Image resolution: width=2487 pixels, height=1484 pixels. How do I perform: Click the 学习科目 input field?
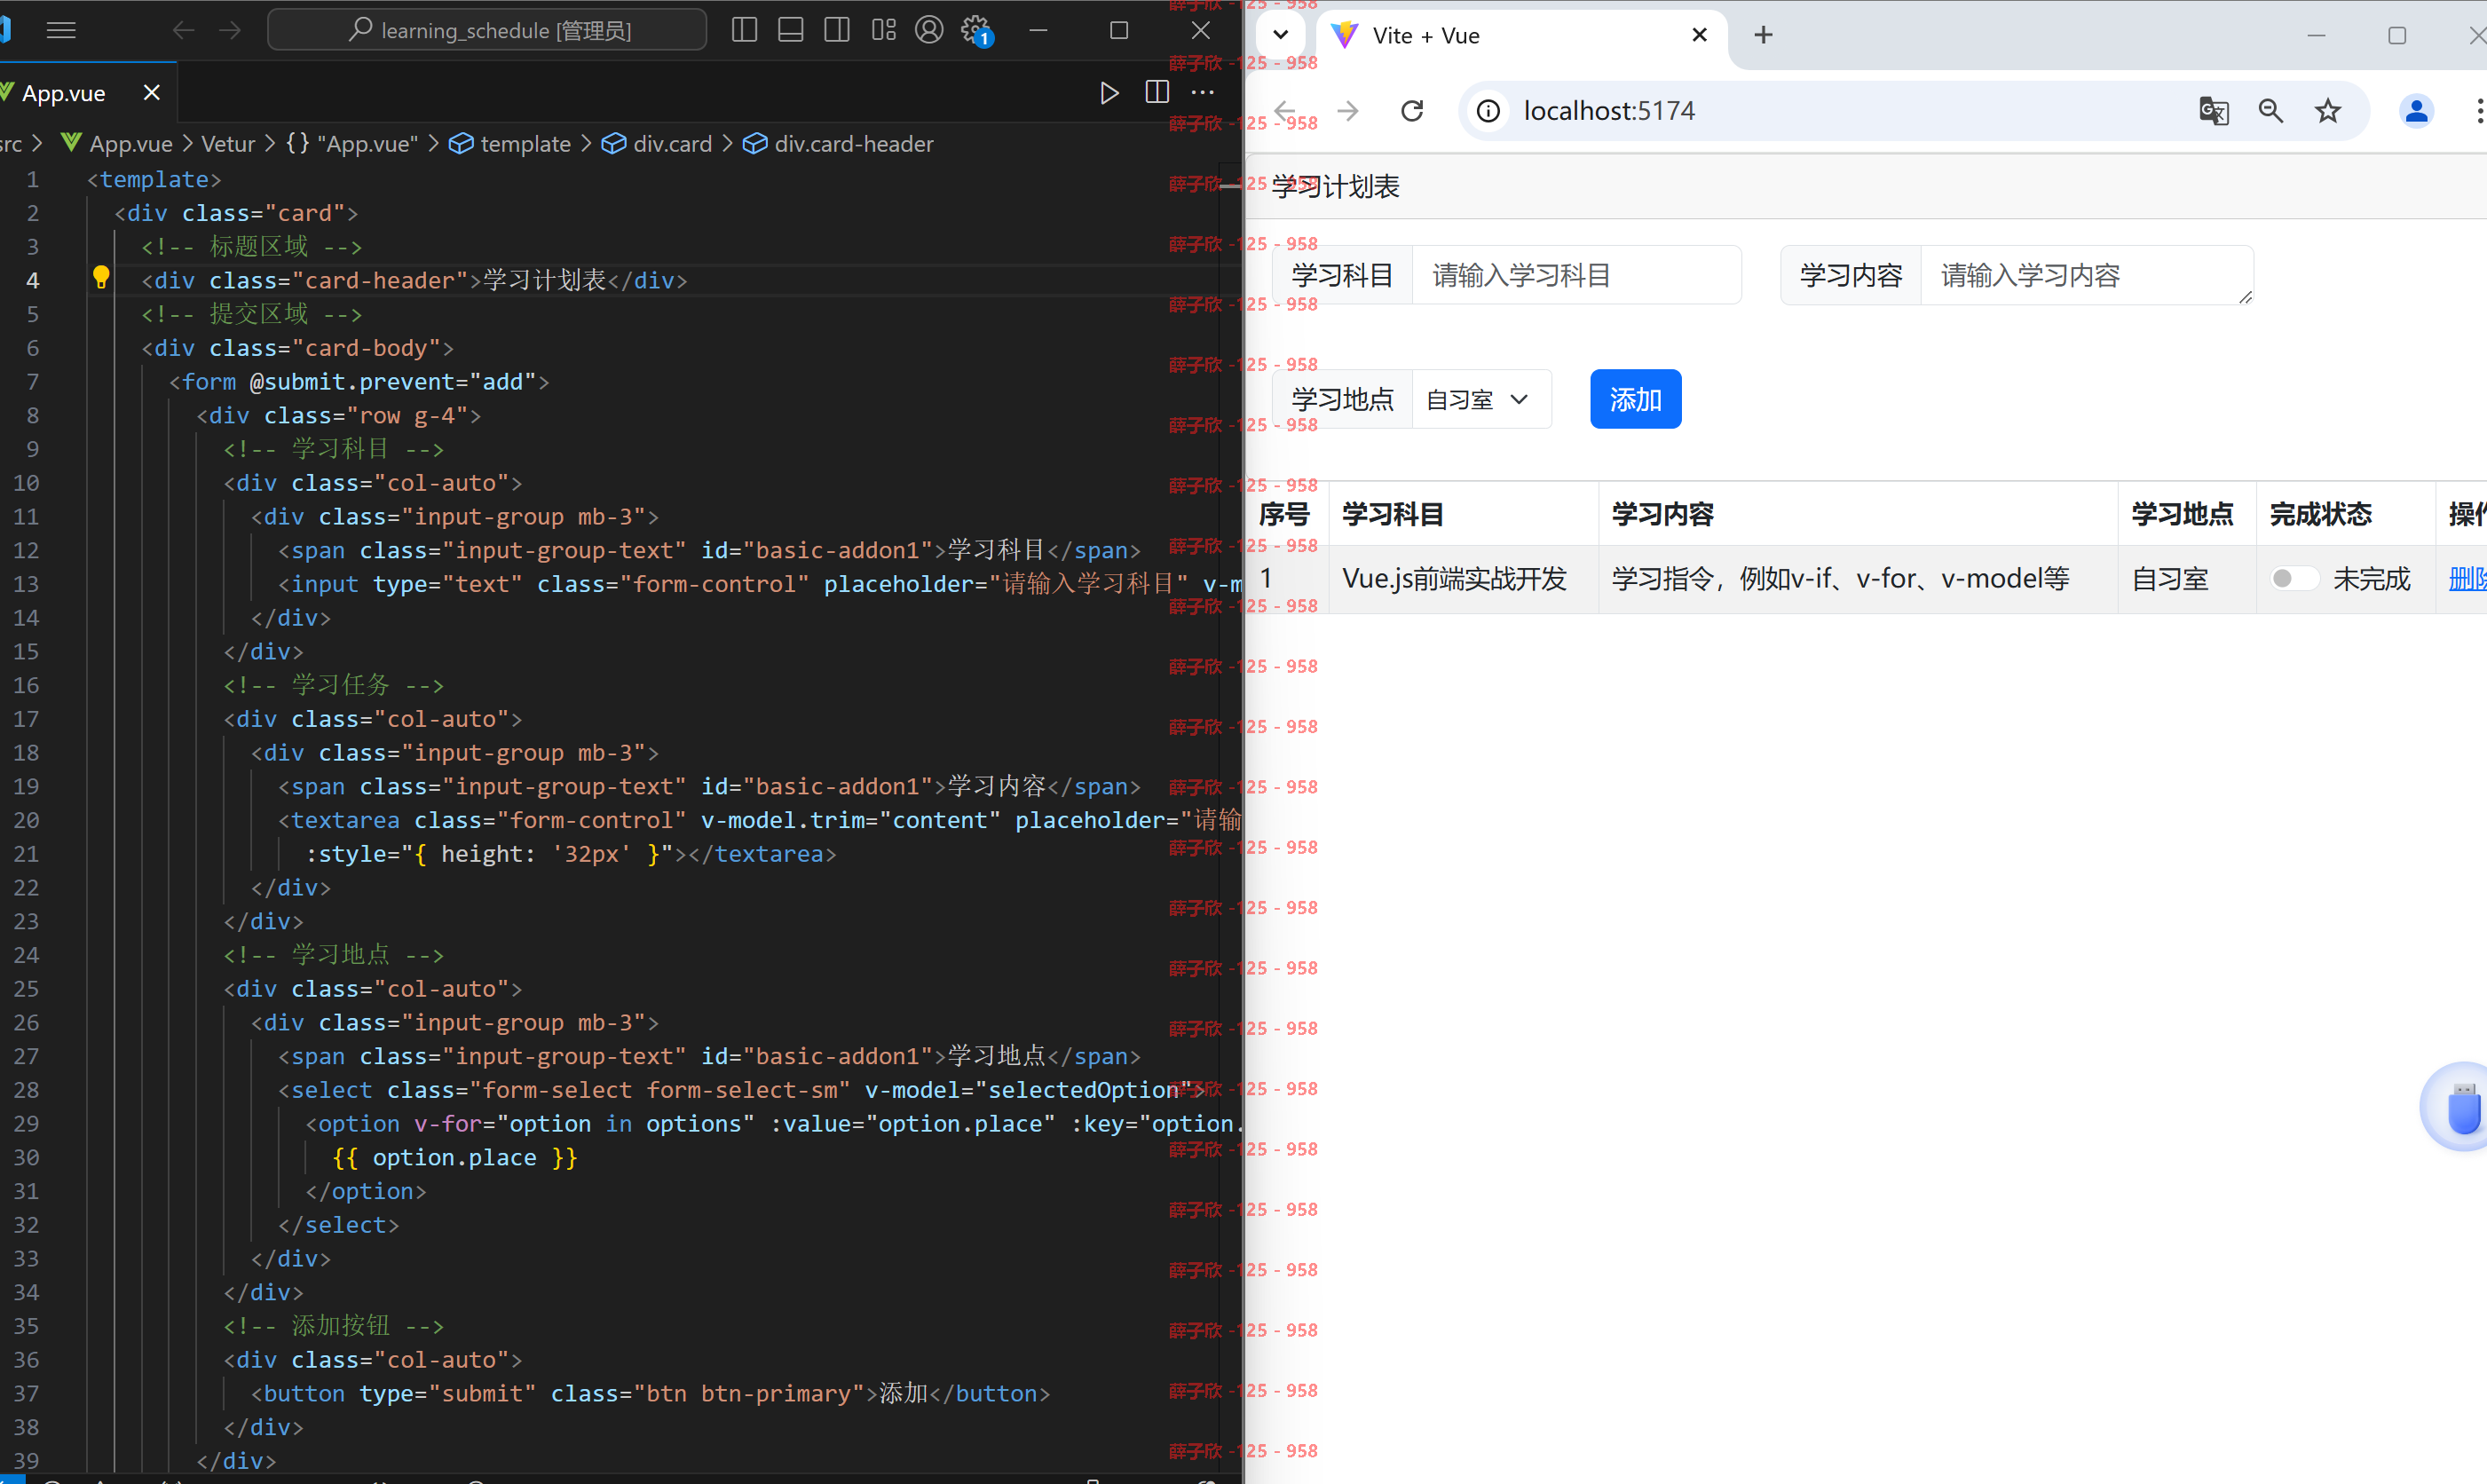click(1576, 275)
